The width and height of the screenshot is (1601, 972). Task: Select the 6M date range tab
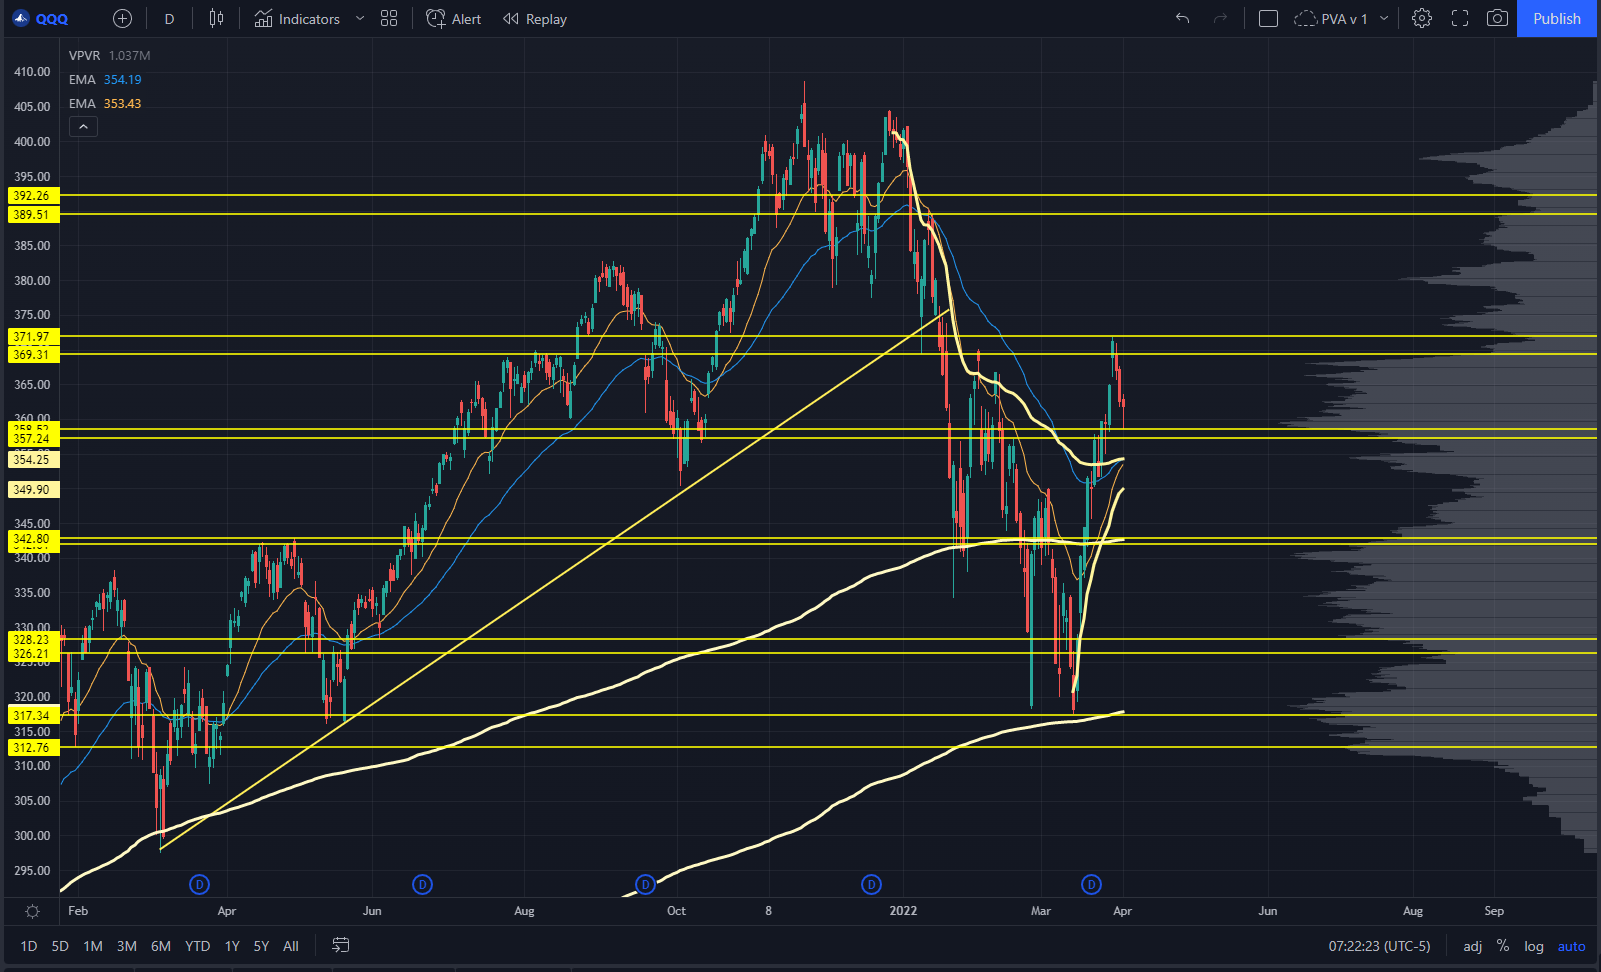click(x=161, y=946)
